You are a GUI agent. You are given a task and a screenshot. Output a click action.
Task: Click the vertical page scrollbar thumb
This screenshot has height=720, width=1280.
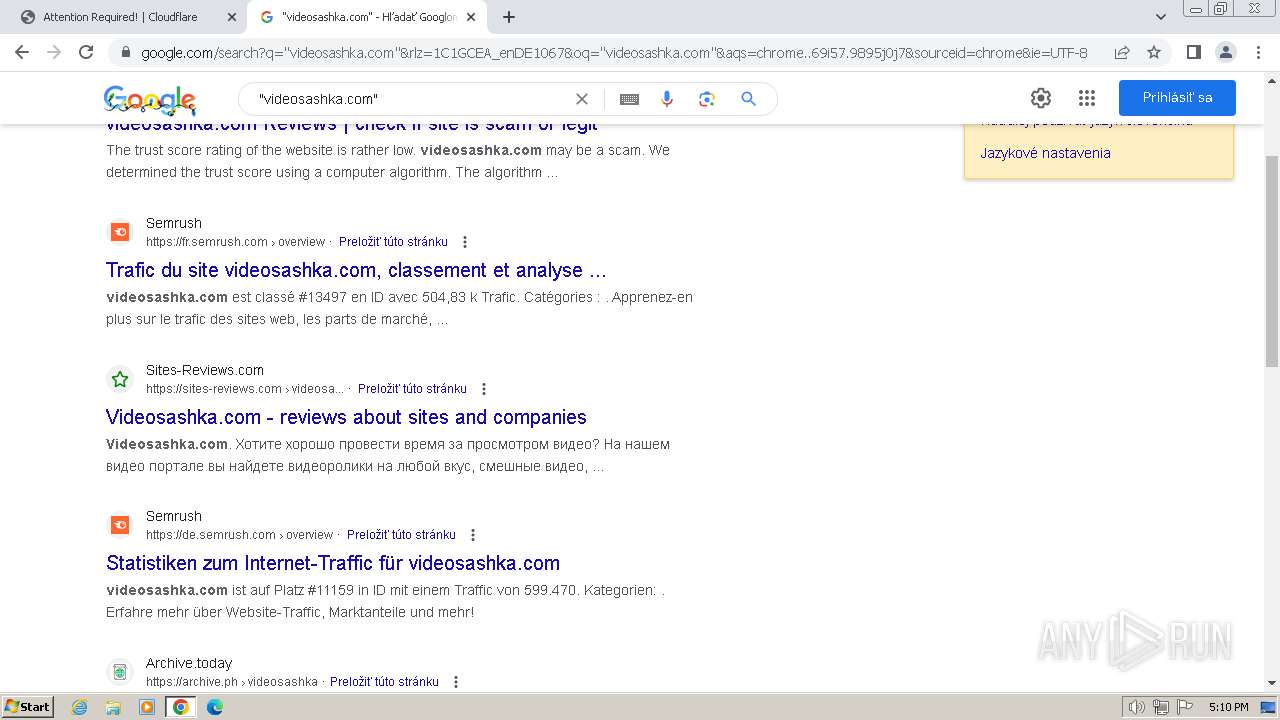coord(1272,263)
